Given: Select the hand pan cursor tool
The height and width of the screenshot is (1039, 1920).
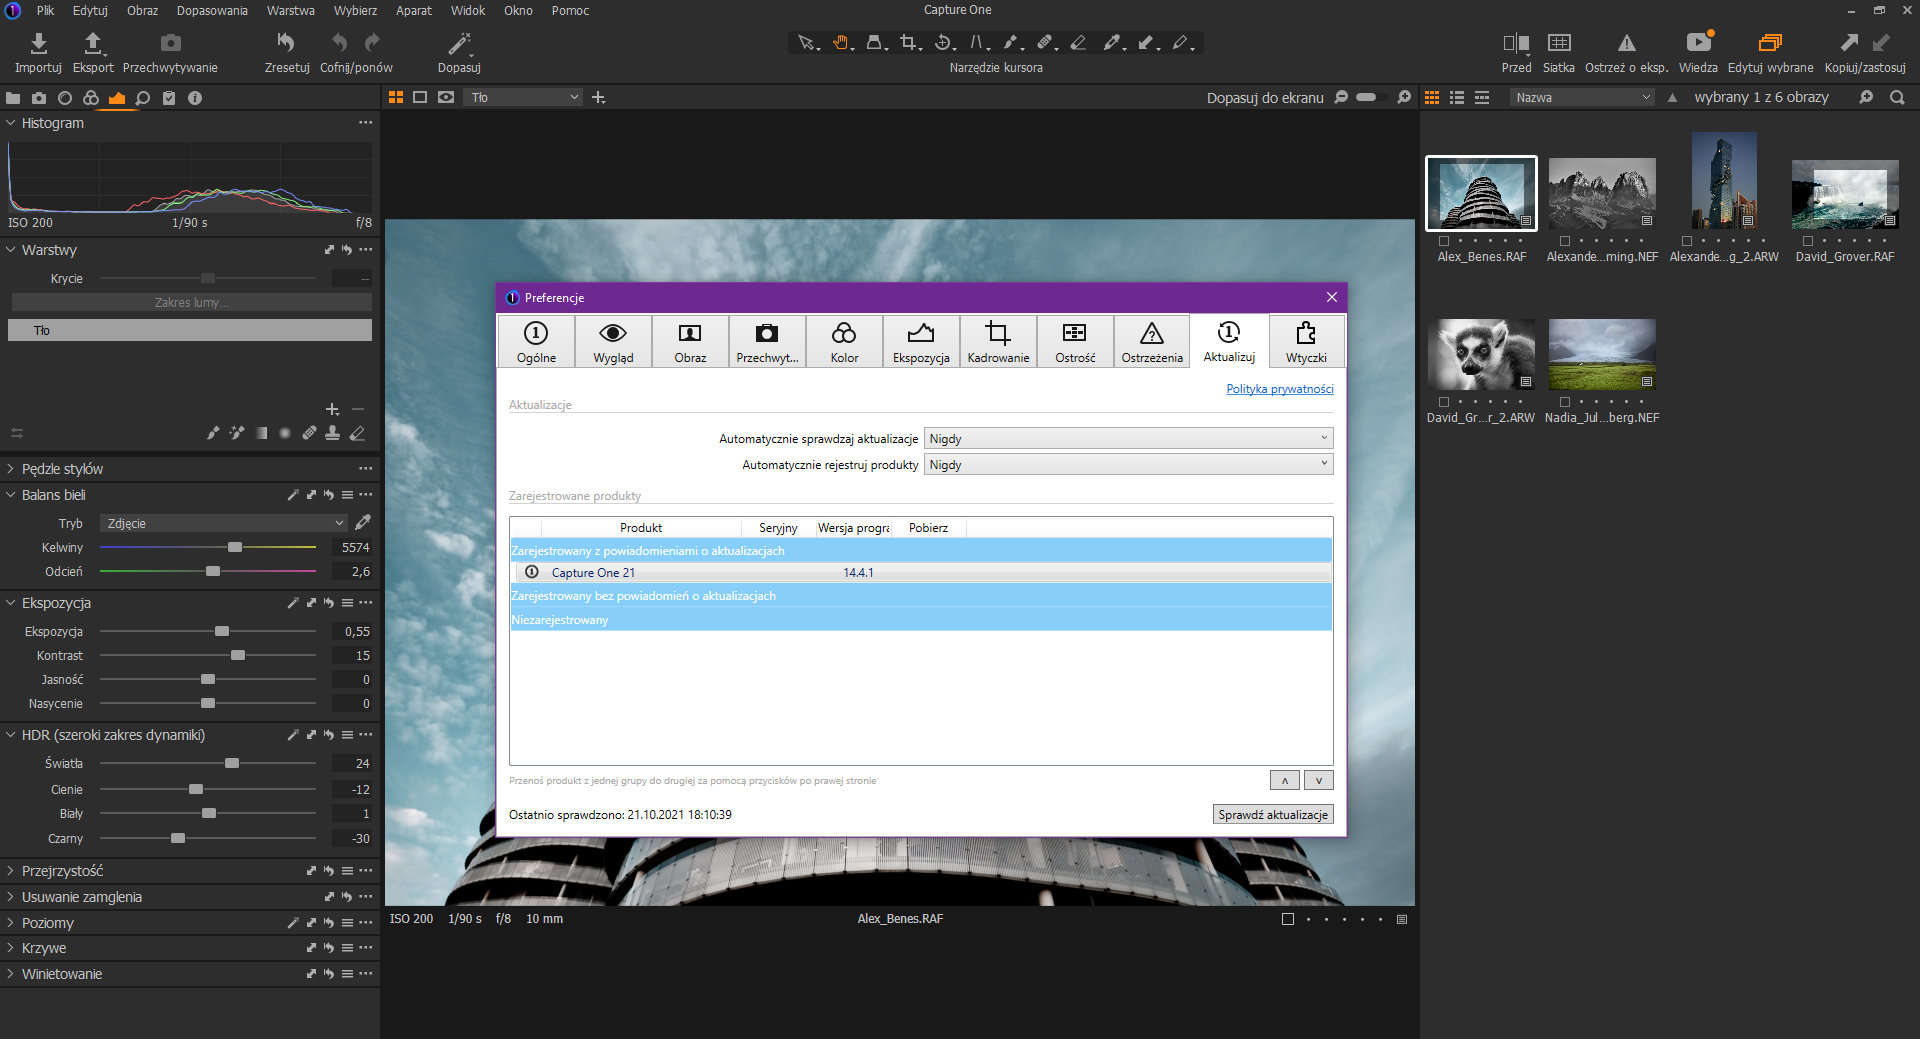Looking at the screenshot, I should coord(842,42).
